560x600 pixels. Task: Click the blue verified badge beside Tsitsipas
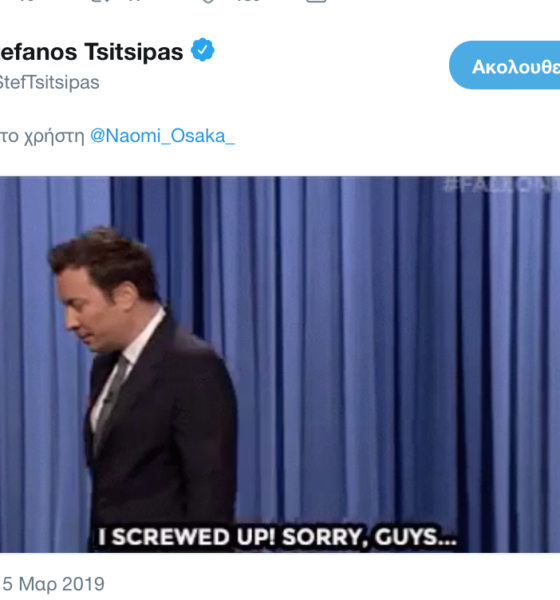click(202, 50)
